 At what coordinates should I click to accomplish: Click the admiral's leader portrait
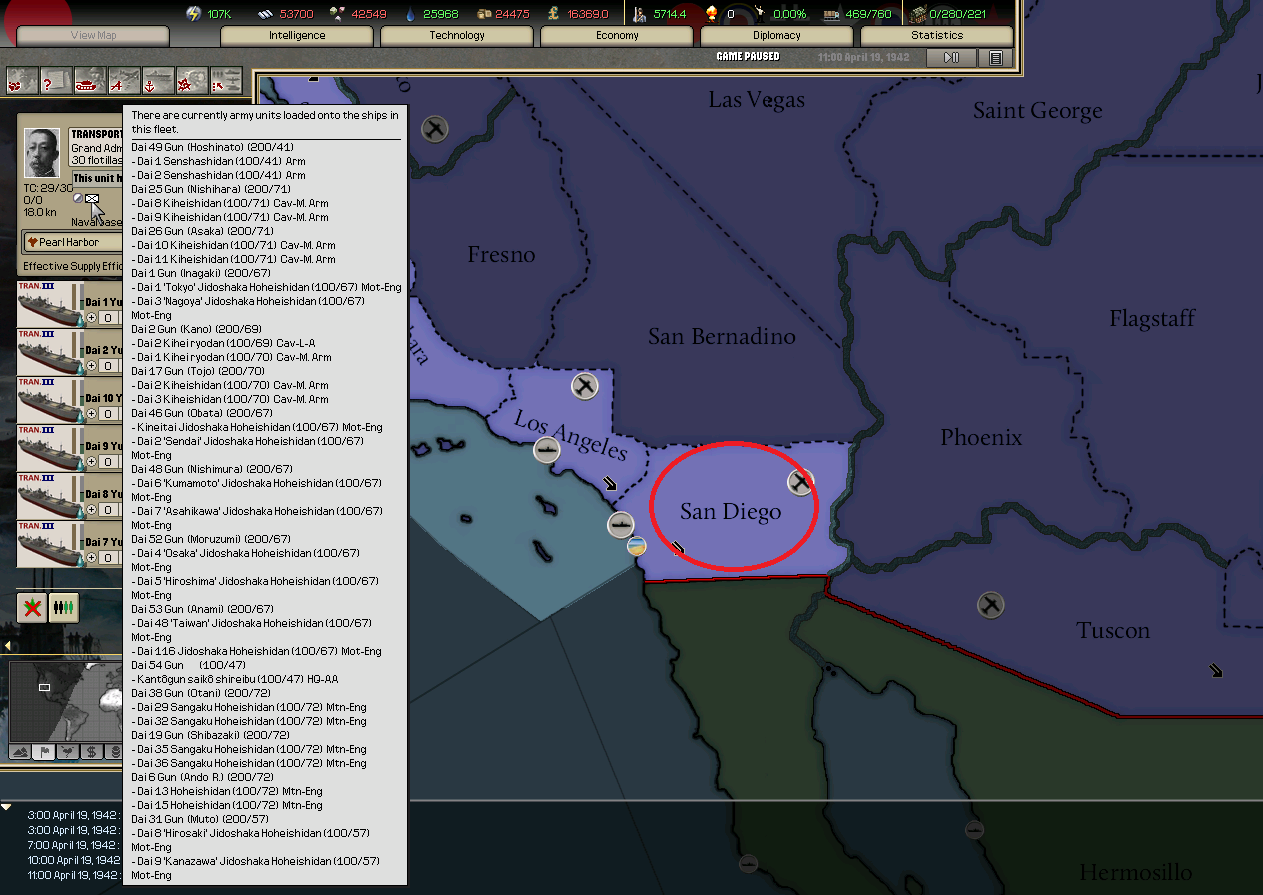click(42, 153)
